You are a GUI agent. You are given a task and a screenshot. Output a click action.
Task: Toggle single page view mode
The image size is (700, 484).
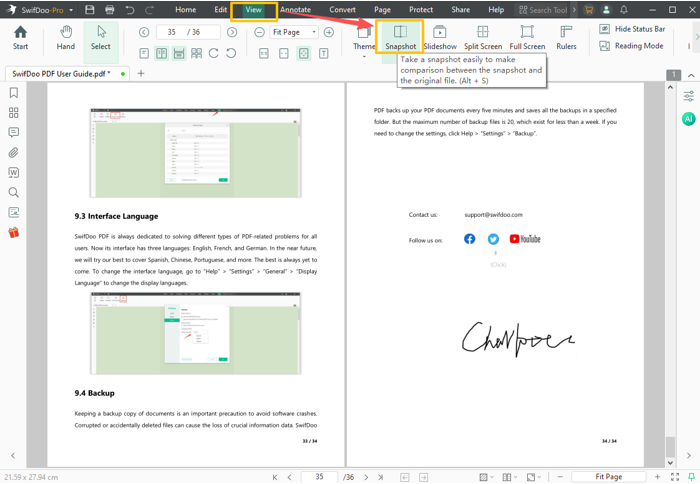tap(144, 54)
